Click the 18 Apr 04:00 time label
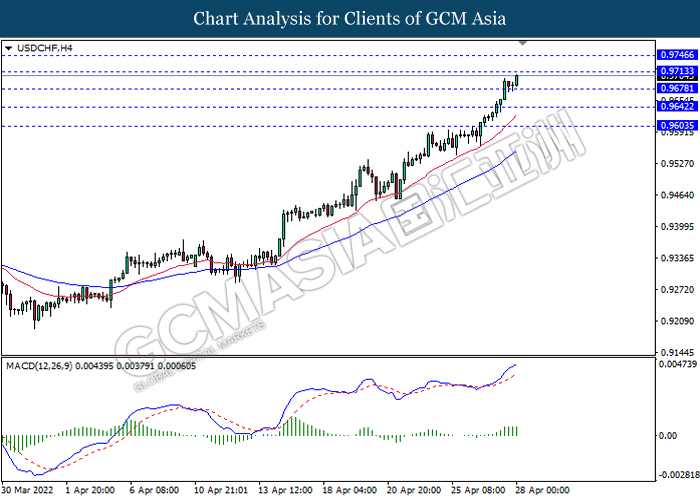Viewport: 700px width, 500px height. tap(350, 490)
